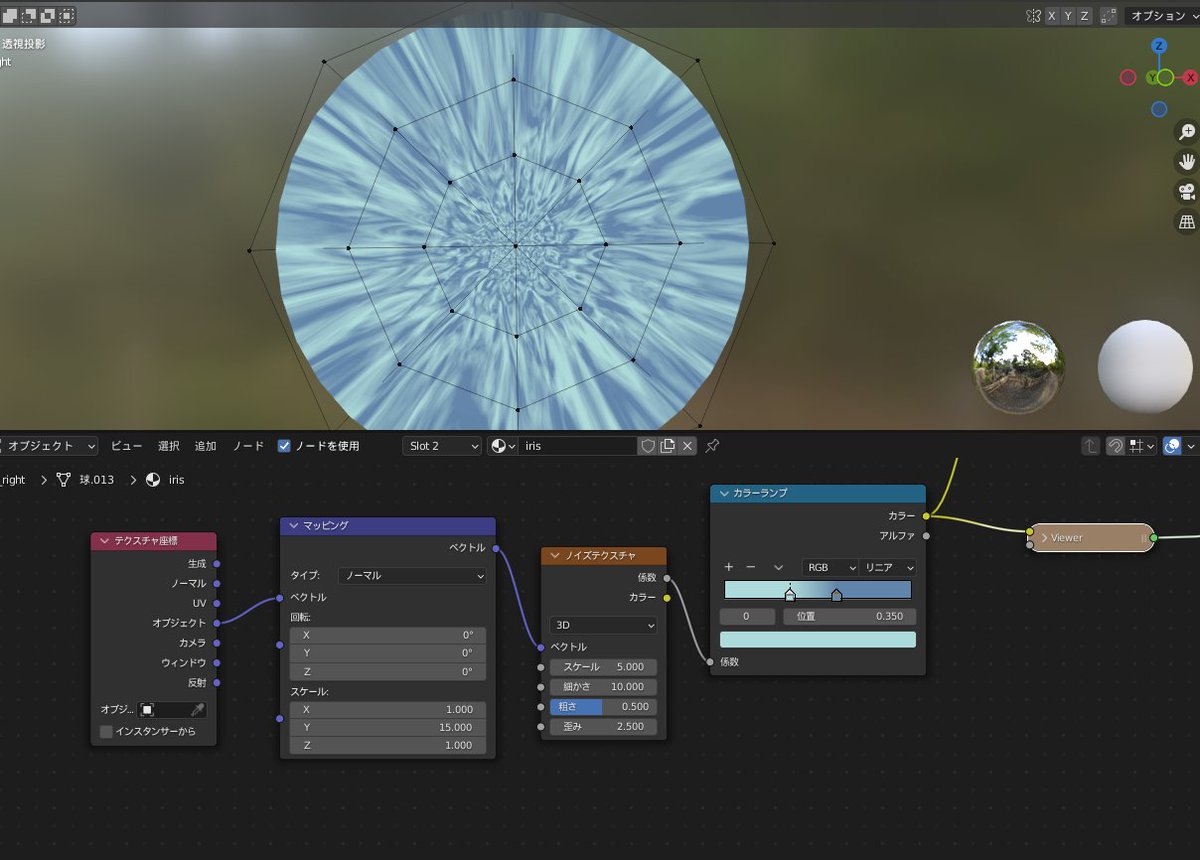Pin the shader editor material with the pin icon
Image resolution: width=1200 pixels, height=860 pixels.
[x=713, y=445]
